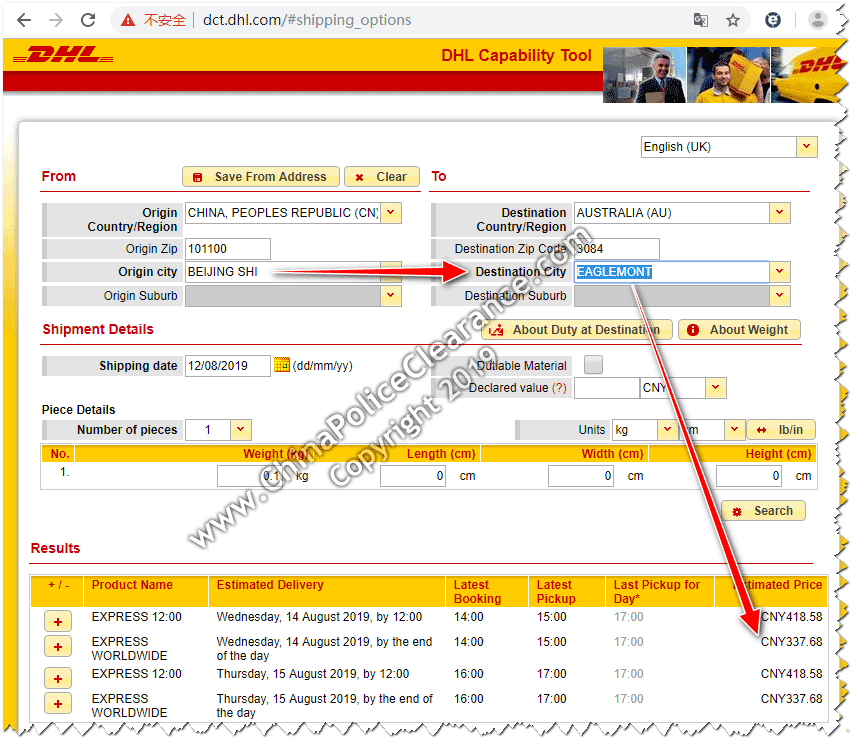Open the translate page icon

click(x=701, y=20)
